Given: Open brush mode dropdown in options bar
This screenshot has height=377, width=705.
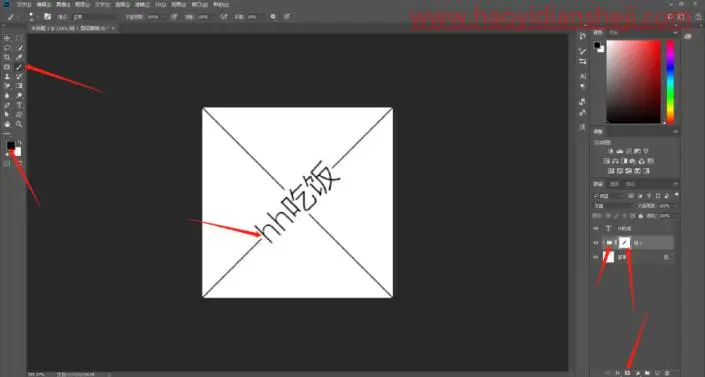Looking at the screenshot, I should 96,17.
